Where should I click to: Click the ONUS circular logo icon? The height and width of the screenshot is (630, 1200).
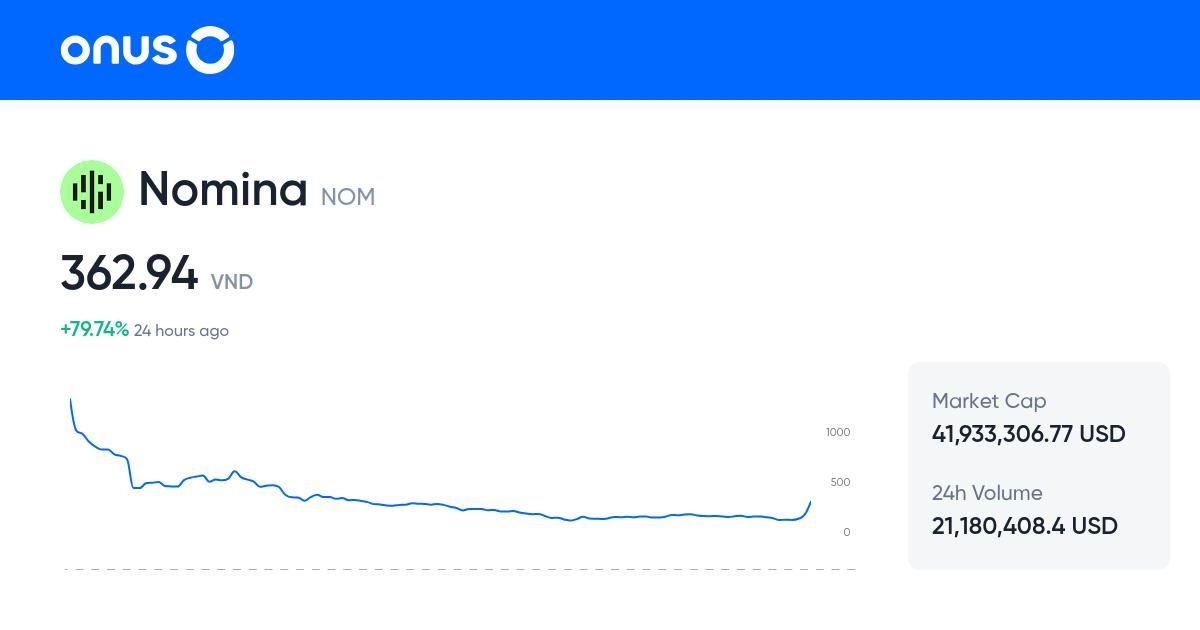coord(210,50)
